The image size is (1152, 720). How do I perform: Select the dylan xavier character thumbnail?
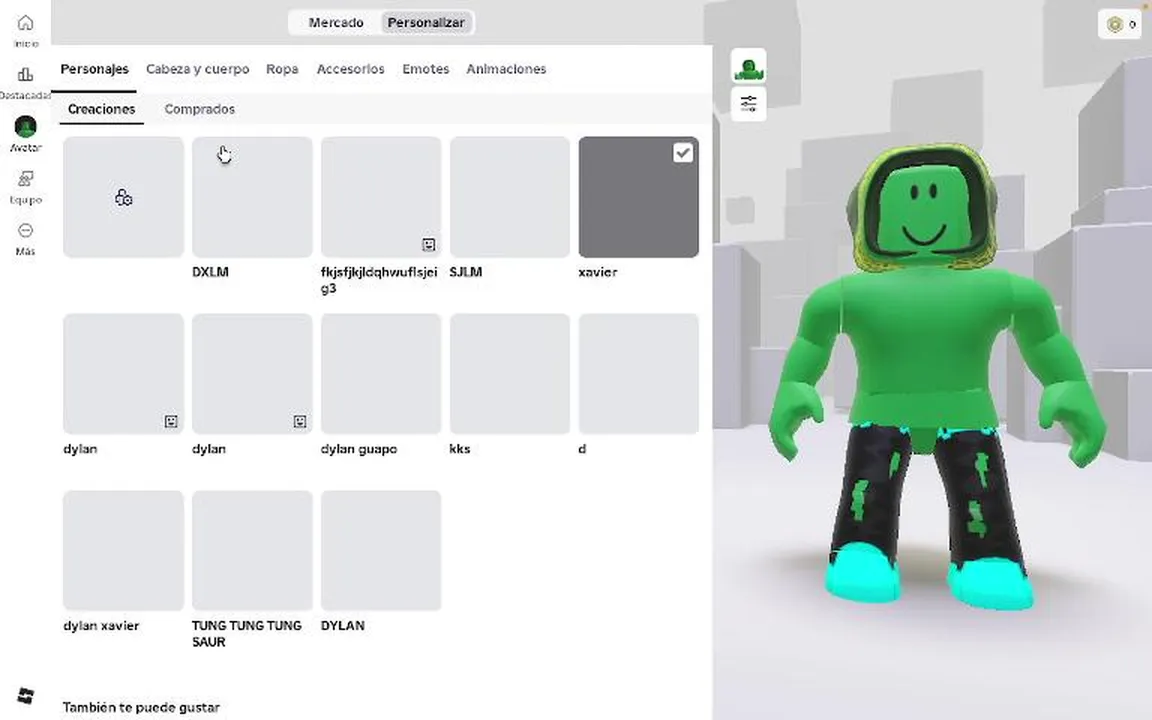(123, 550)
